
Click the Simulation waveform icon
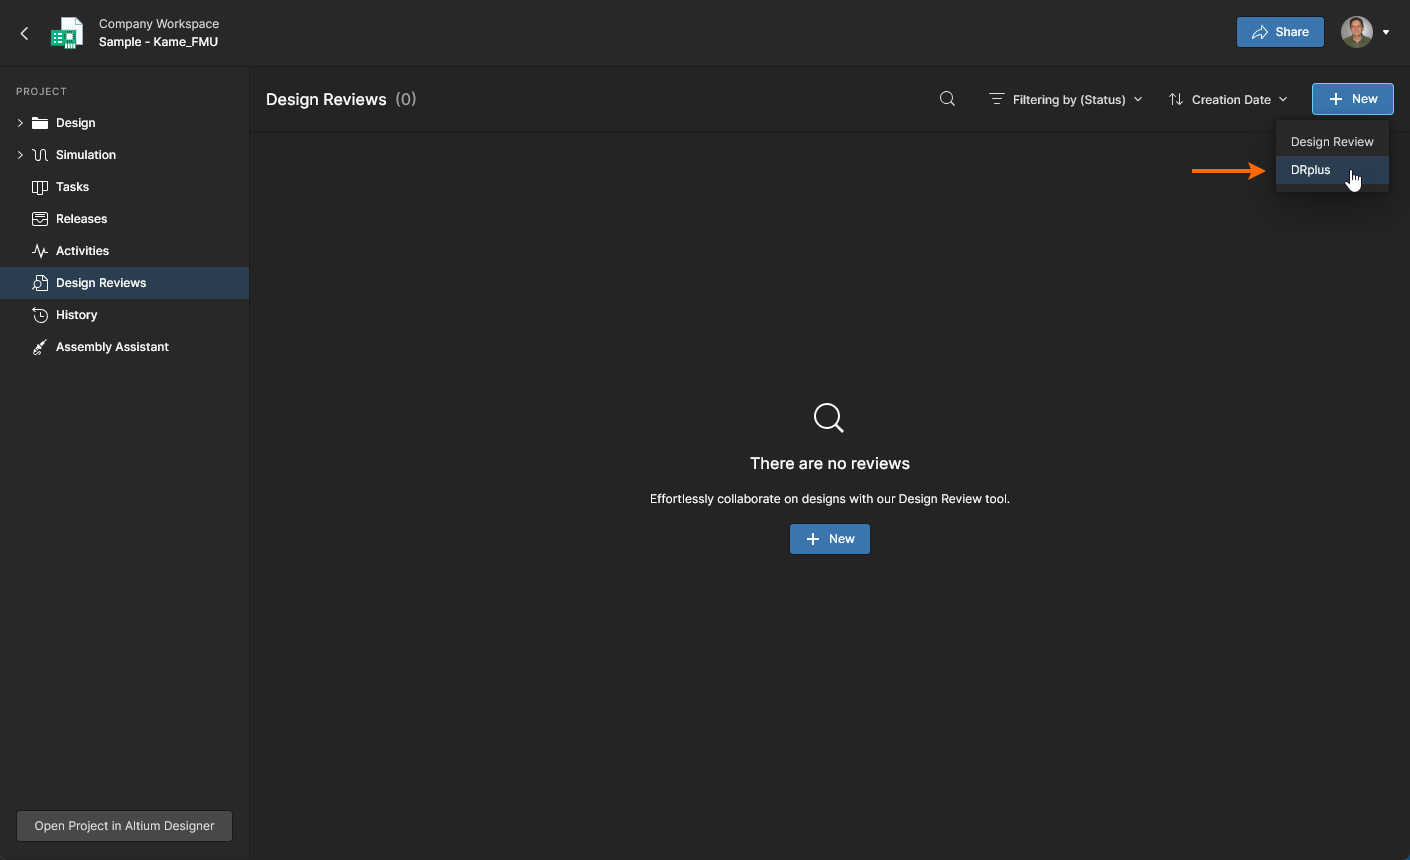pyautogui.click(x=40, y=155)
